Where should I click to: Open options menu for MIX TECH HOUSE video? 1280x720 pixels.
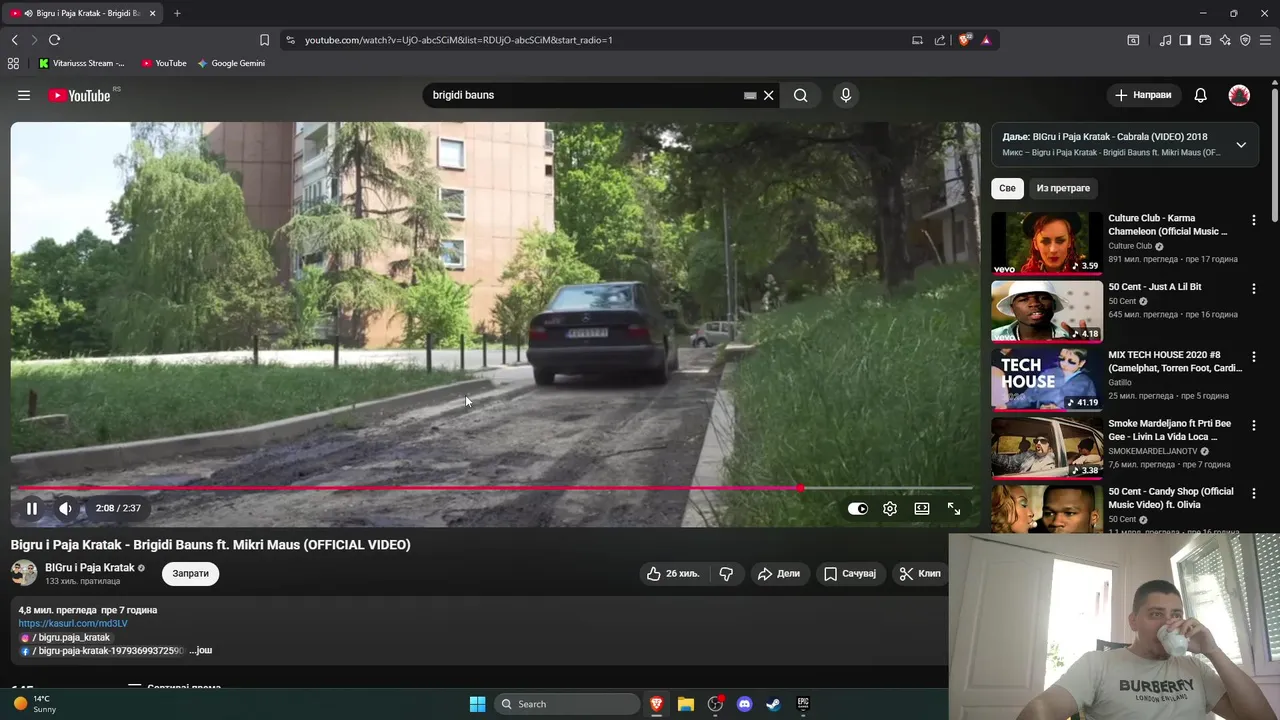pos(1253,357)
